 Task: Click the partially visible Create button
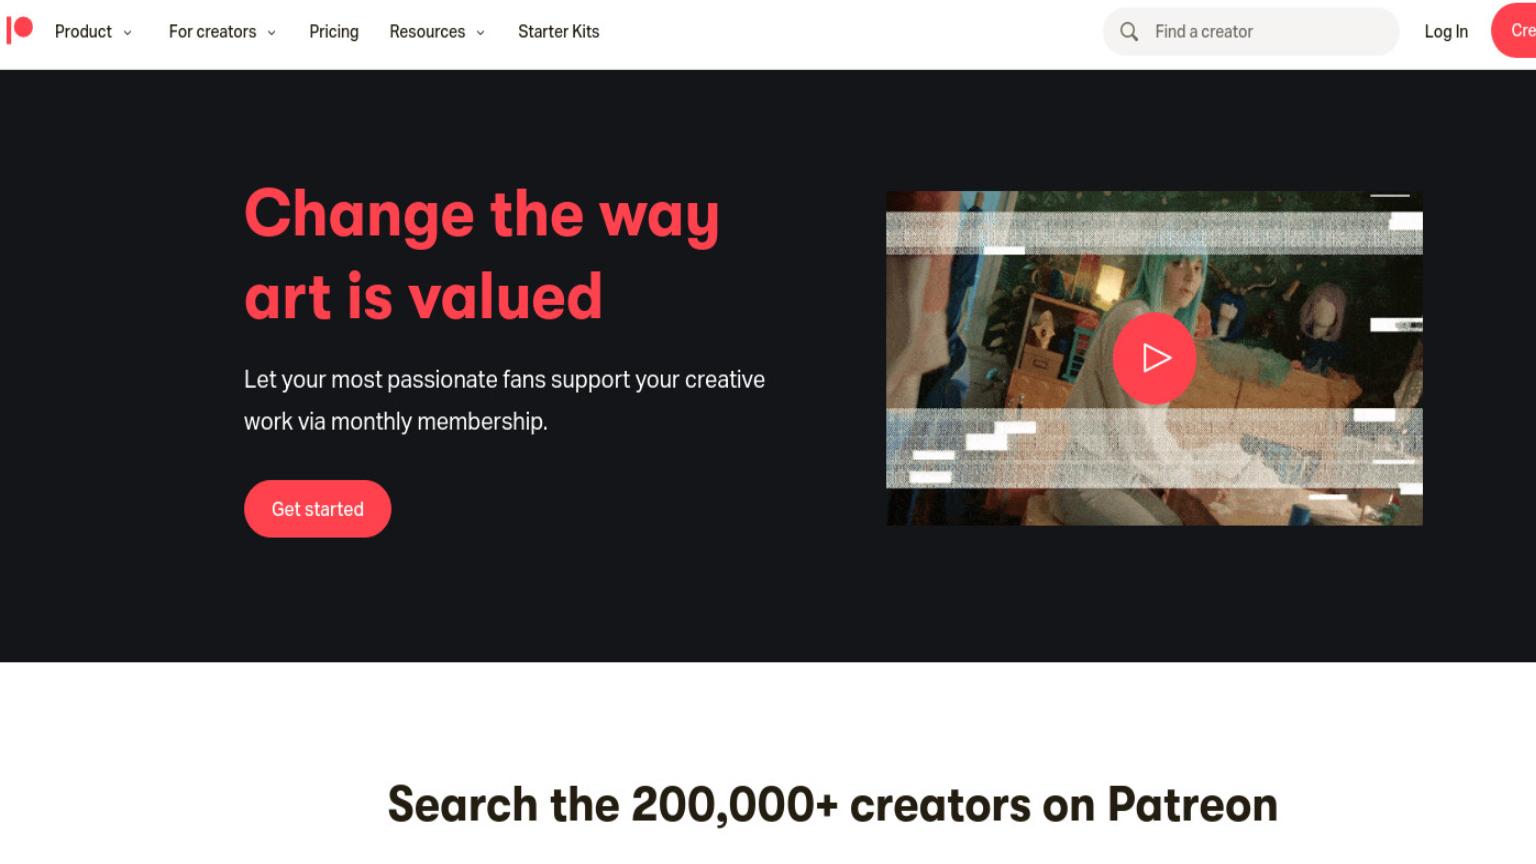coord(1514,31)
